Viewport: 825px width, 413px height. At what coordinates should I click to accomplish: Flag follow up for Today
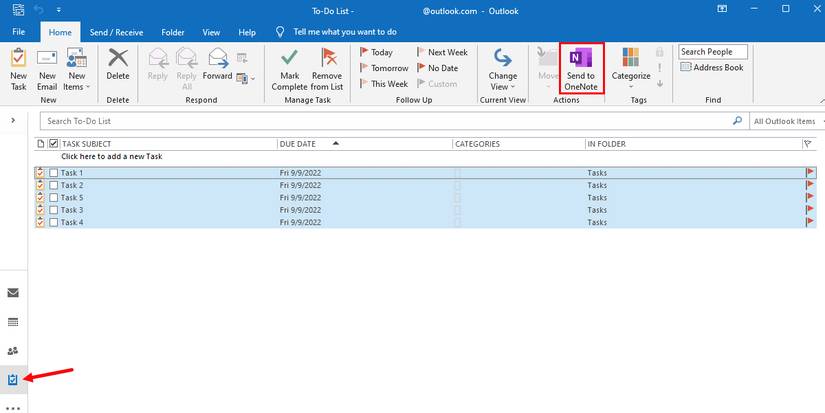376,52
